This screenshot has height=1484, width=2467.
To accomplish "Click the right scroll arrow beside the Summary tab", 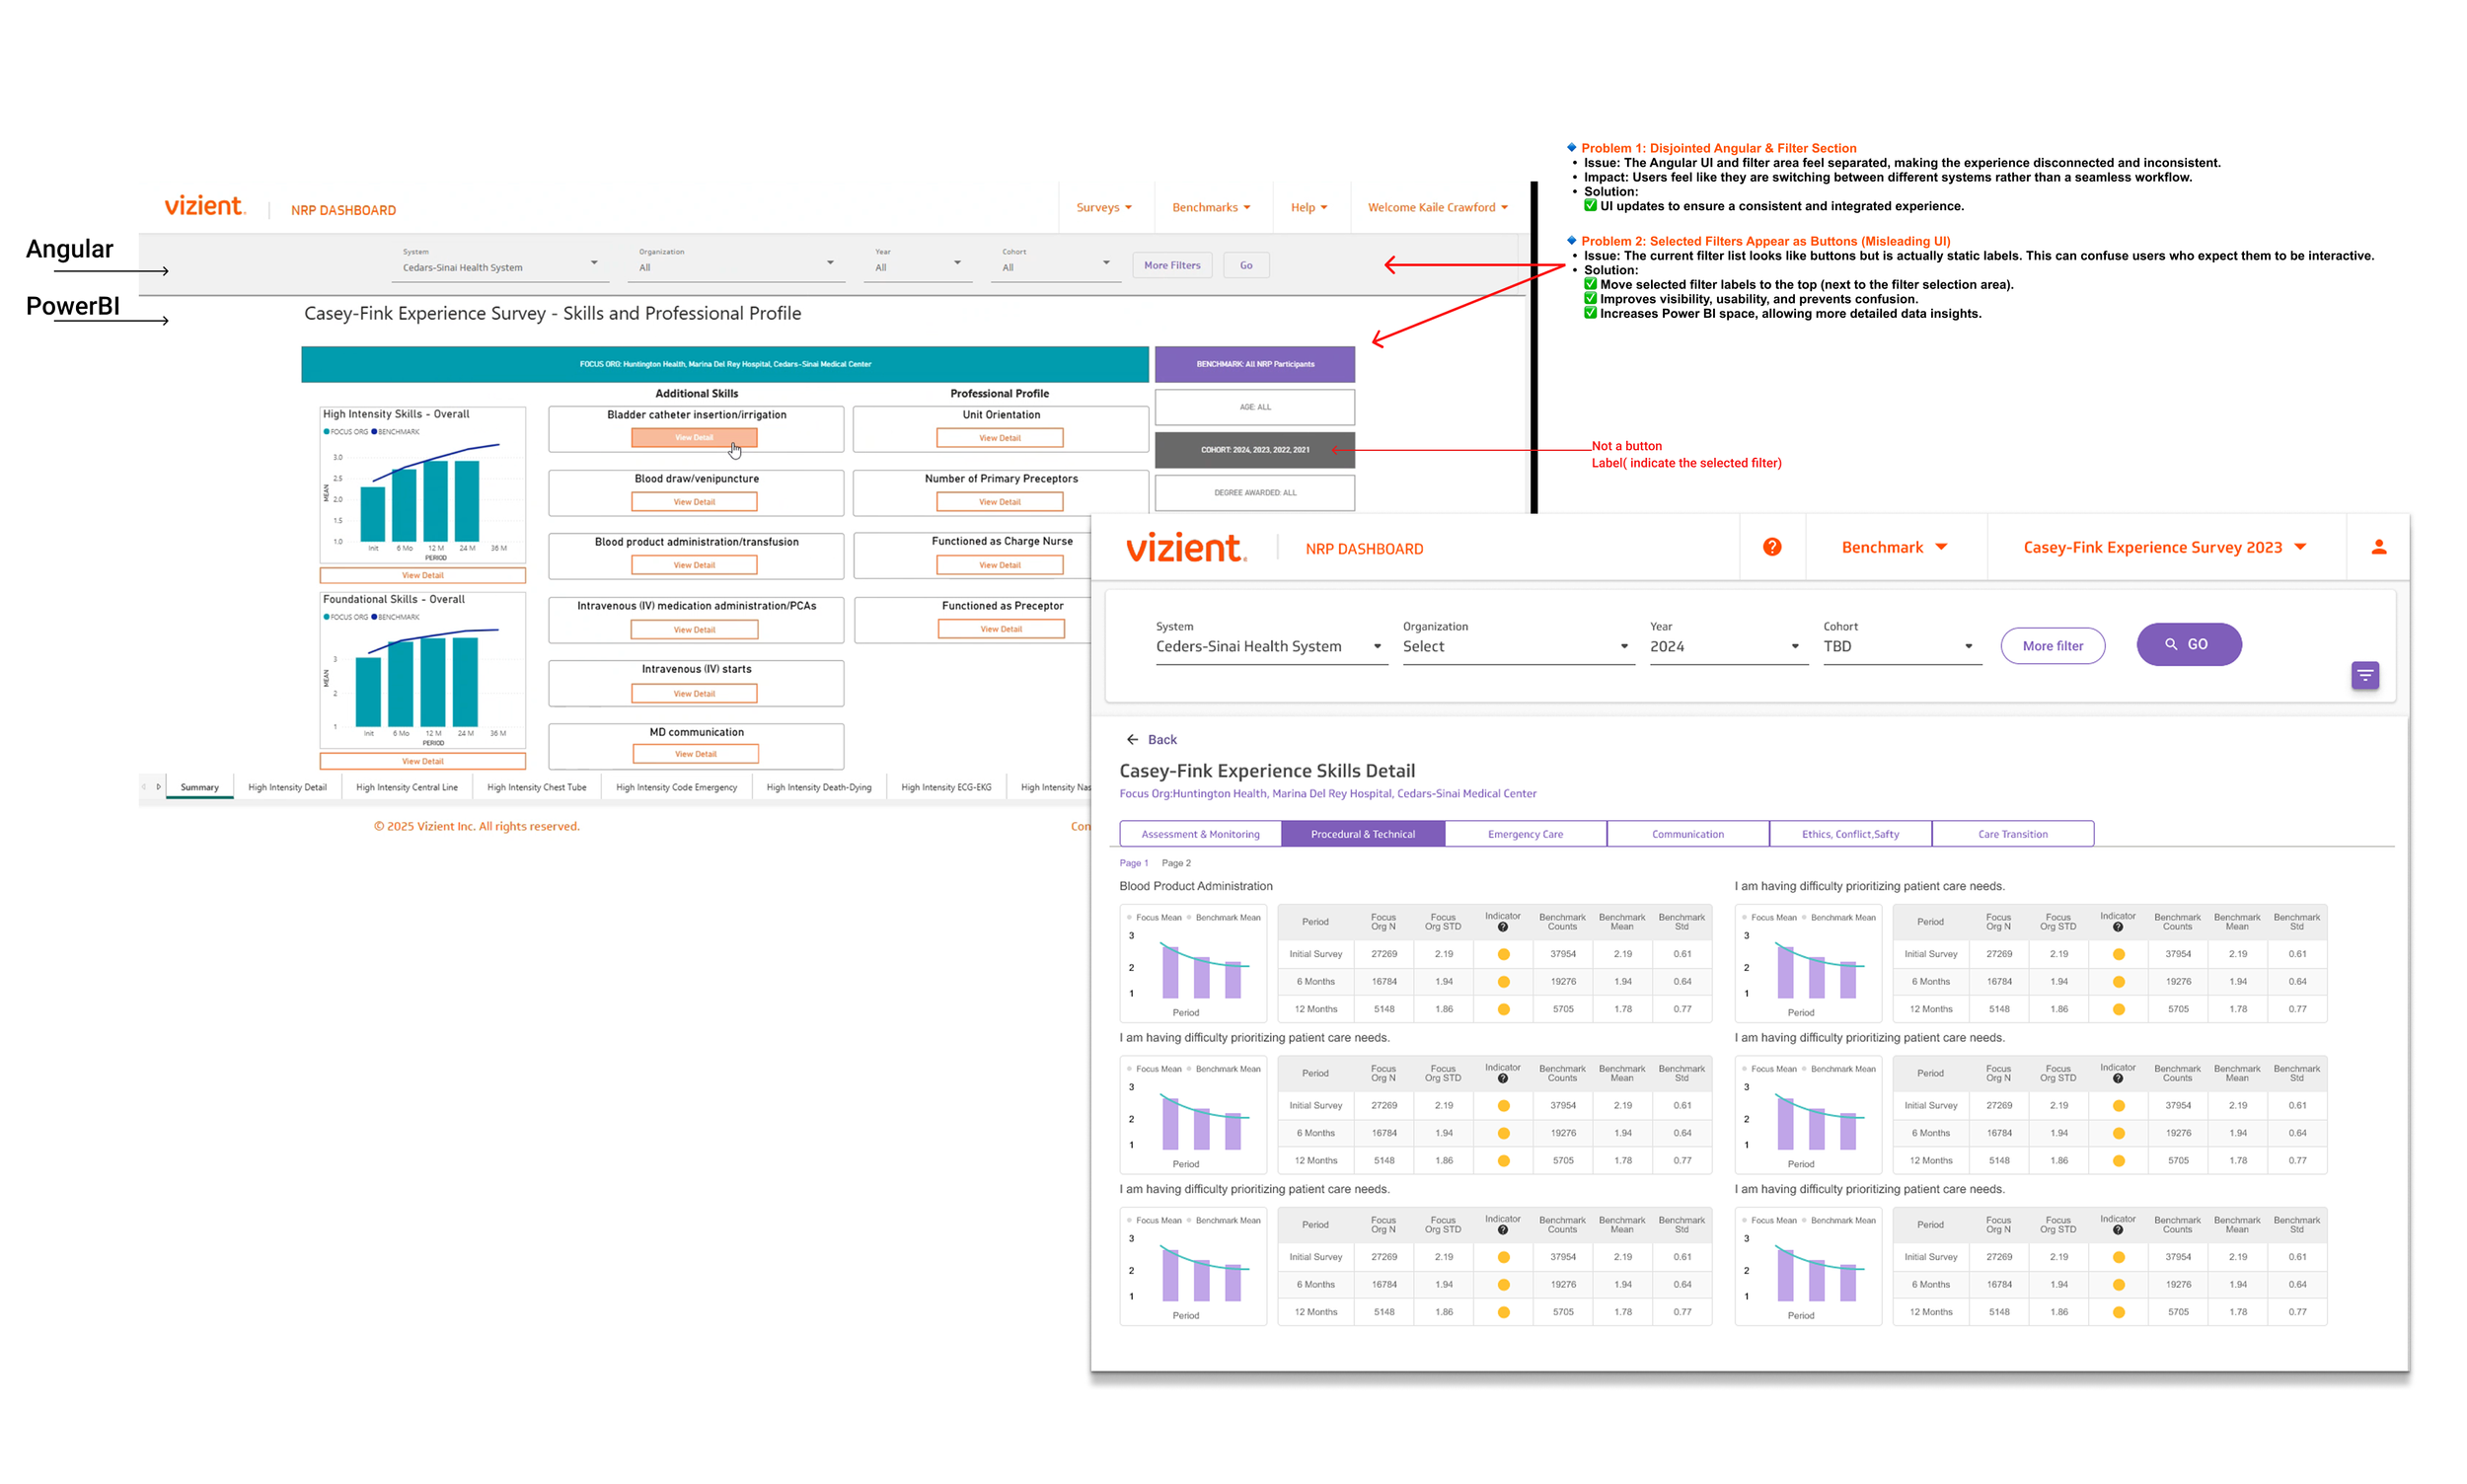I will 158,787.
